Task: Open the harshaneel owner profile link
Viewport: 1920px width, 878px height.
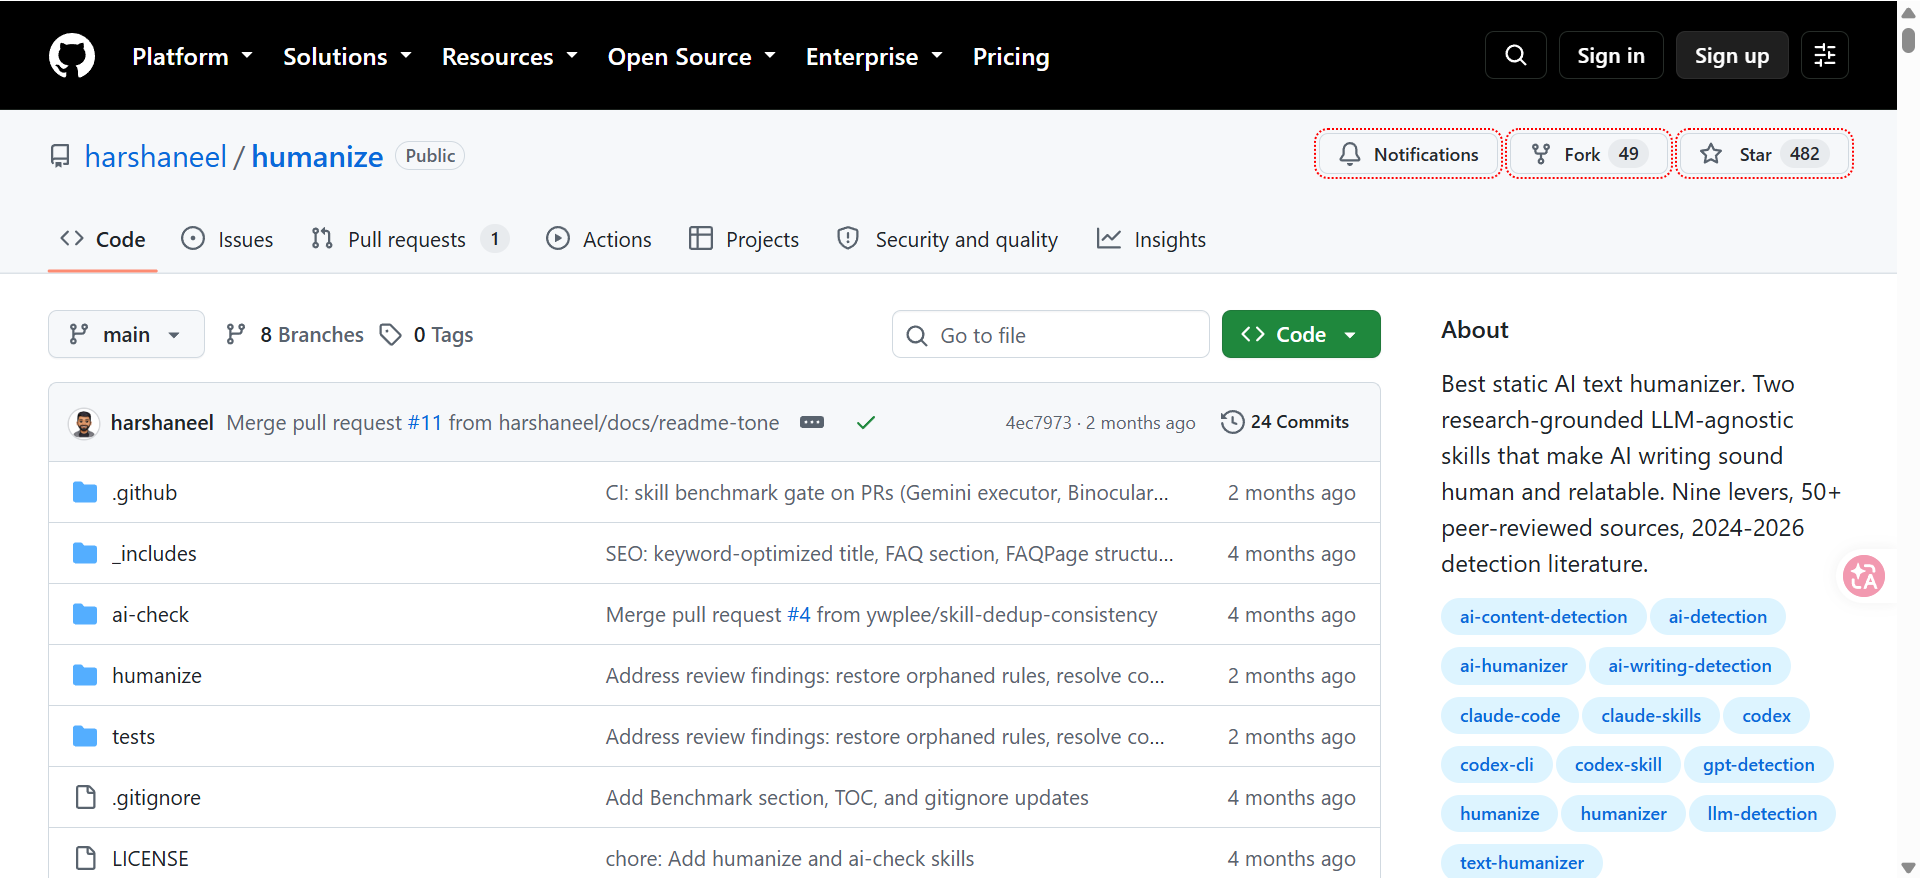Action: pos(156,156)
